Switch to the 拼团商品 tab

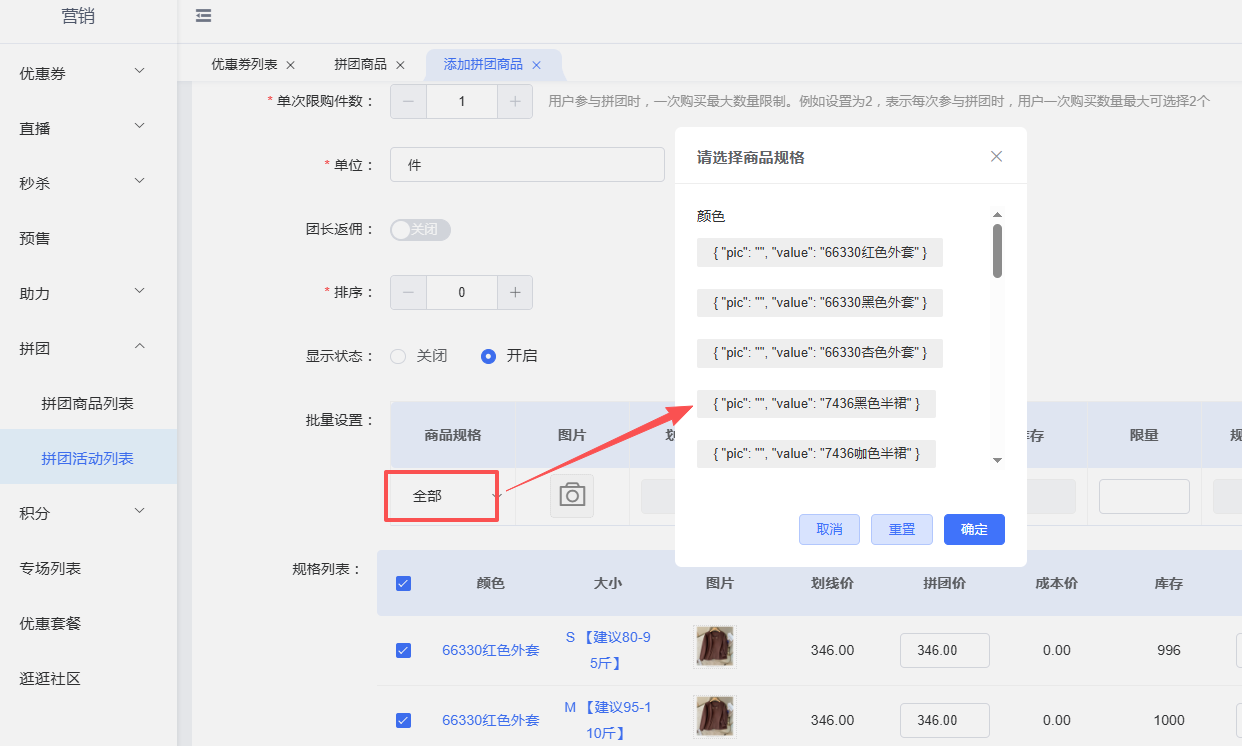click(360, 65)
